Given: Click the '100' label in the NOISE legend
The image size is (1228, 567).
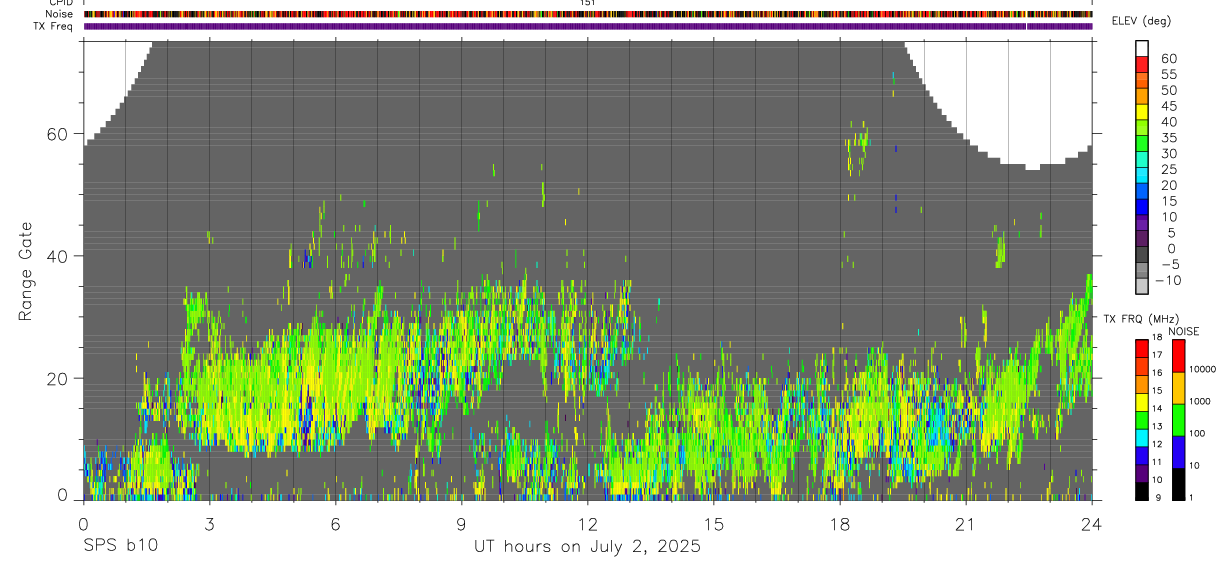Looking at the screenshot, I should pyautogui.click(x=1198, y=433).
